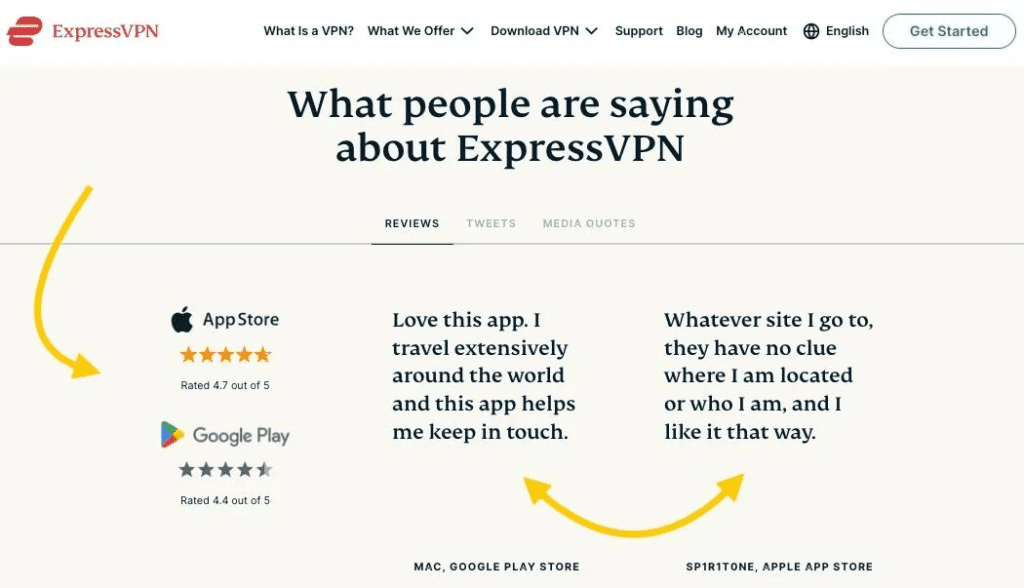
Task: Click the ExpressVPN logo icon
Action: click(x=24, y=31)
